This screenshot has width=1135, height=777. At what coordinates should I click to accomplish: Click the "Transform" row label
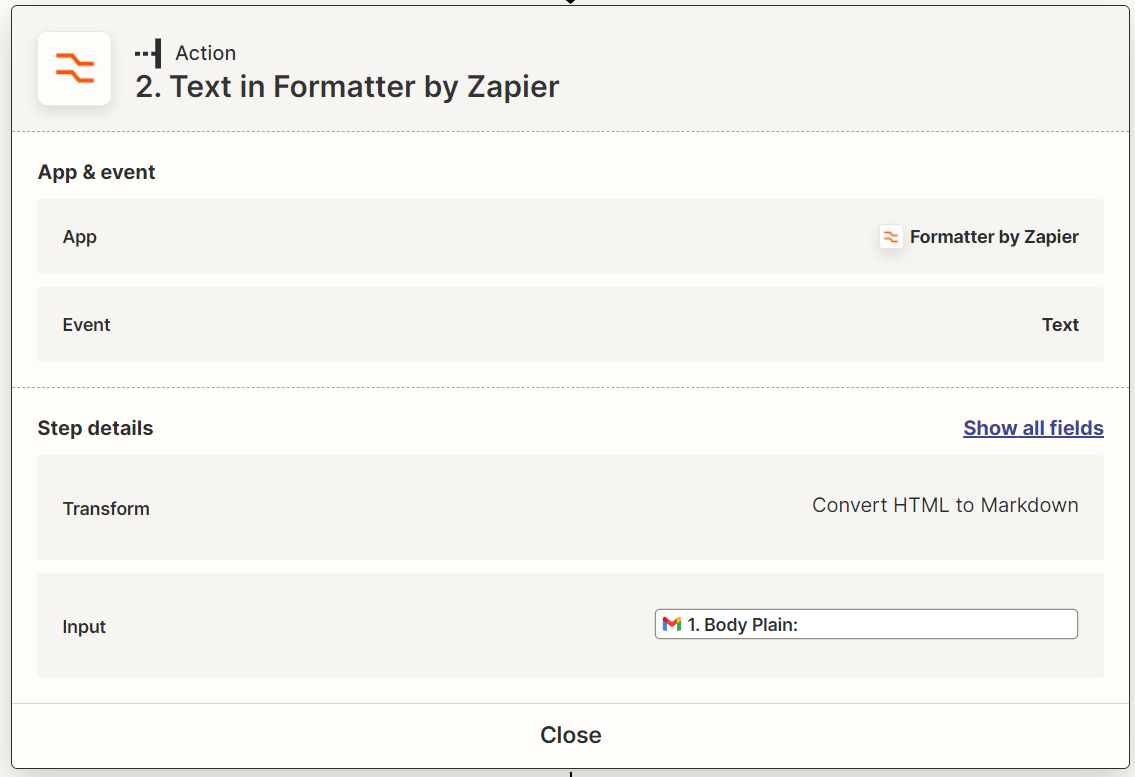[106, 508]
